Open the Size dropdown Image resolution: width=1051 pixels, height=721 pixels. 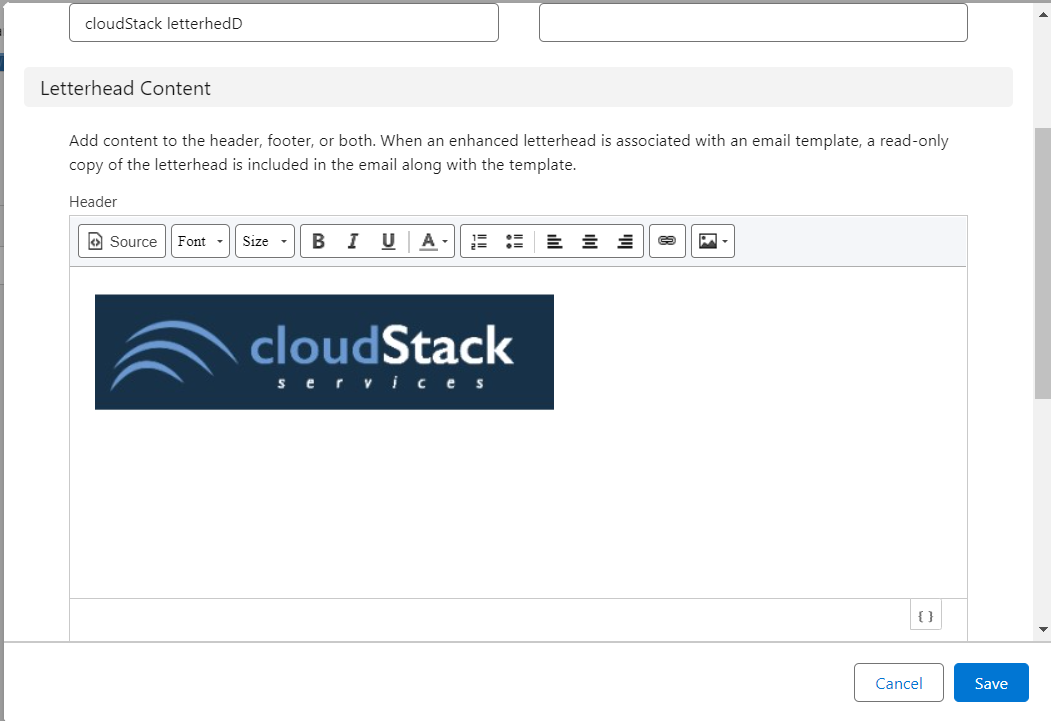[x=265, y=241]
